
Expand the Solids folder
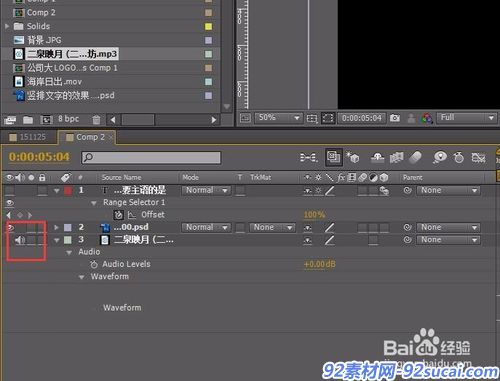pyautogui.click(x=7, y=26)
